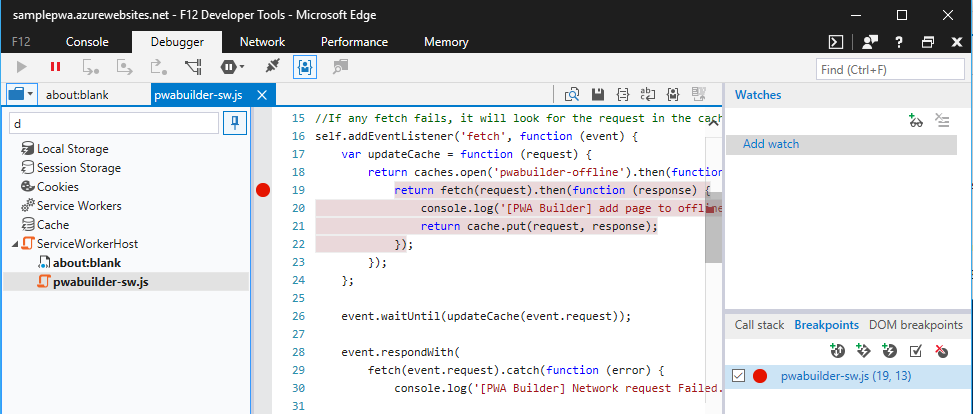Open Service Workers in the resource tree
973x414 pixels.
tap(79, 205)
